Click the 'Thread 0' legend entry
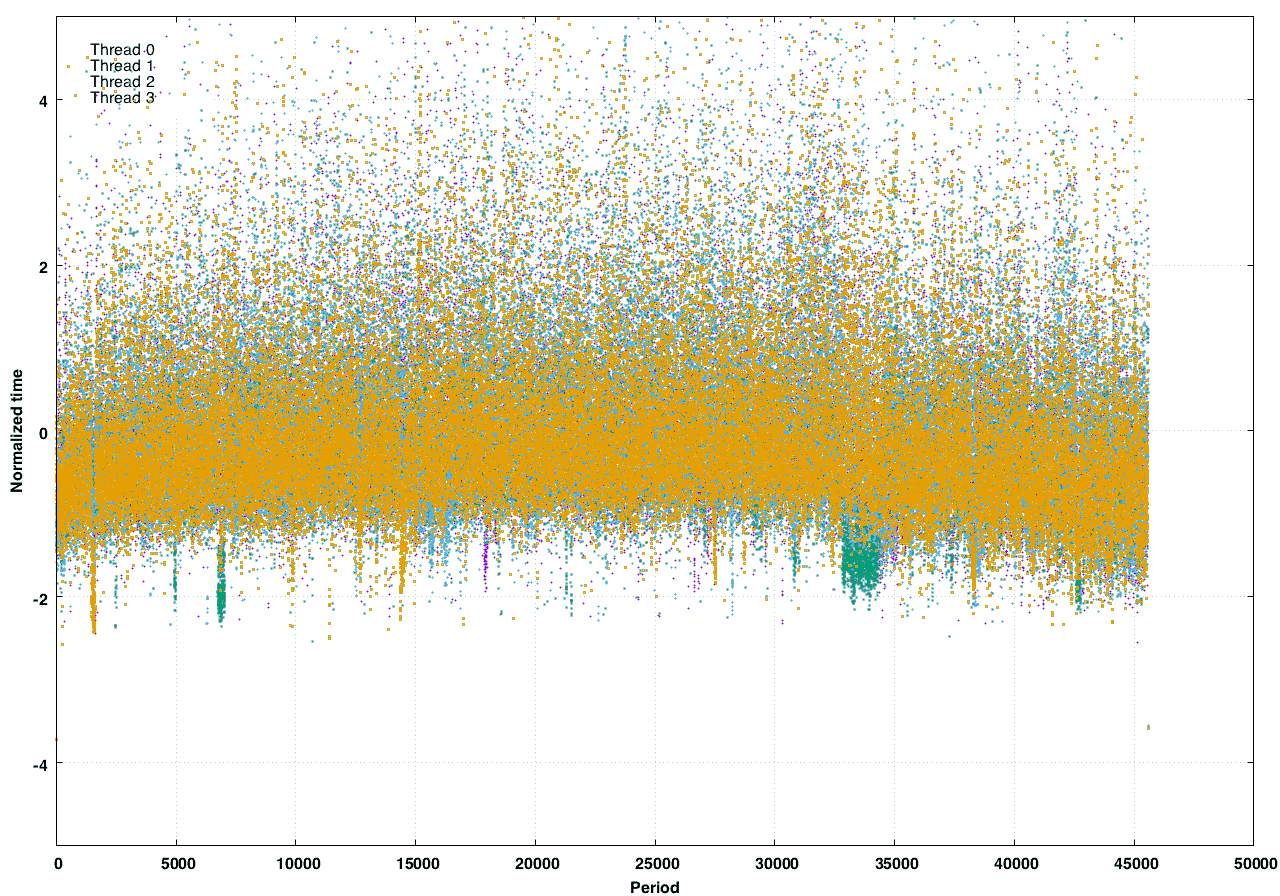 (x=122, y=49)
